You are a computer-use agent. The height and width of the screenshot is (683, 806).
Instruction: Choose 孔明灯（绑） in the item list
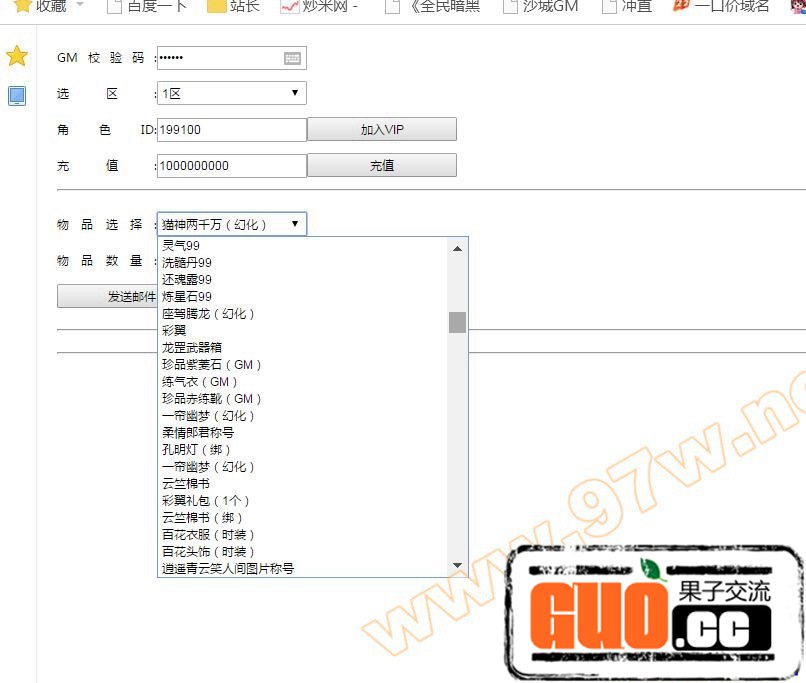click(x=197, y=450)
